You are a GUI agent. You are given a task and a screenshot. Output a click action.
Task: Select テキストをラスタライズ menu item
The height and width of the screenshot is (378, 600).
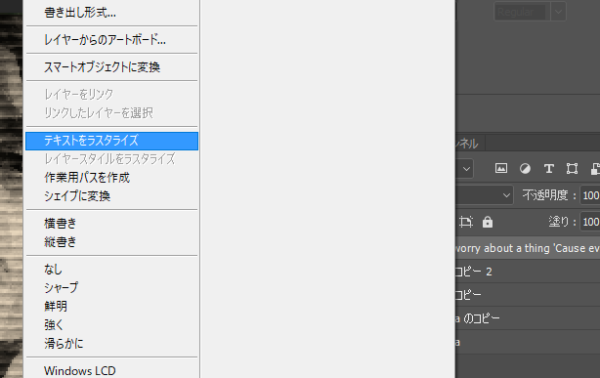112,141
